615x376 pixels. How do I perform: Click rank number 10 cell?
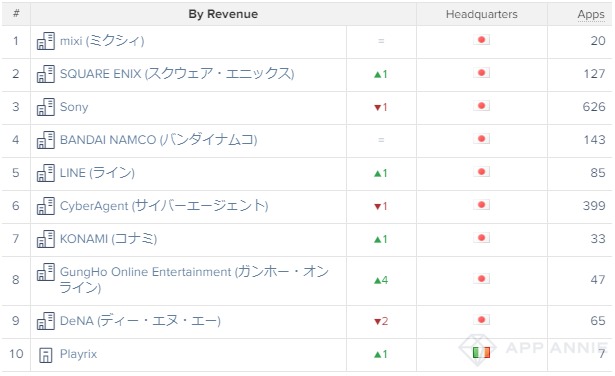(16, 354)
